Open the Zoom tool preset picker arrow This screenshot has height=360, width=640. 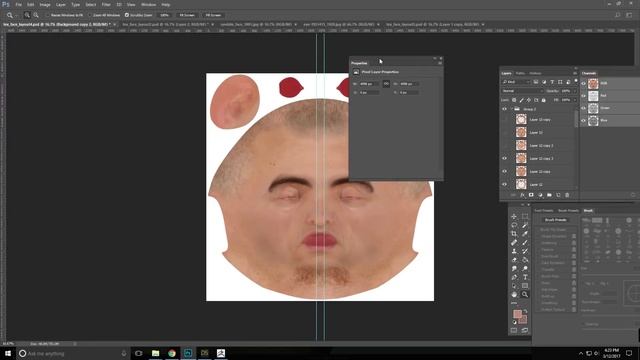(x=16, y=15)
